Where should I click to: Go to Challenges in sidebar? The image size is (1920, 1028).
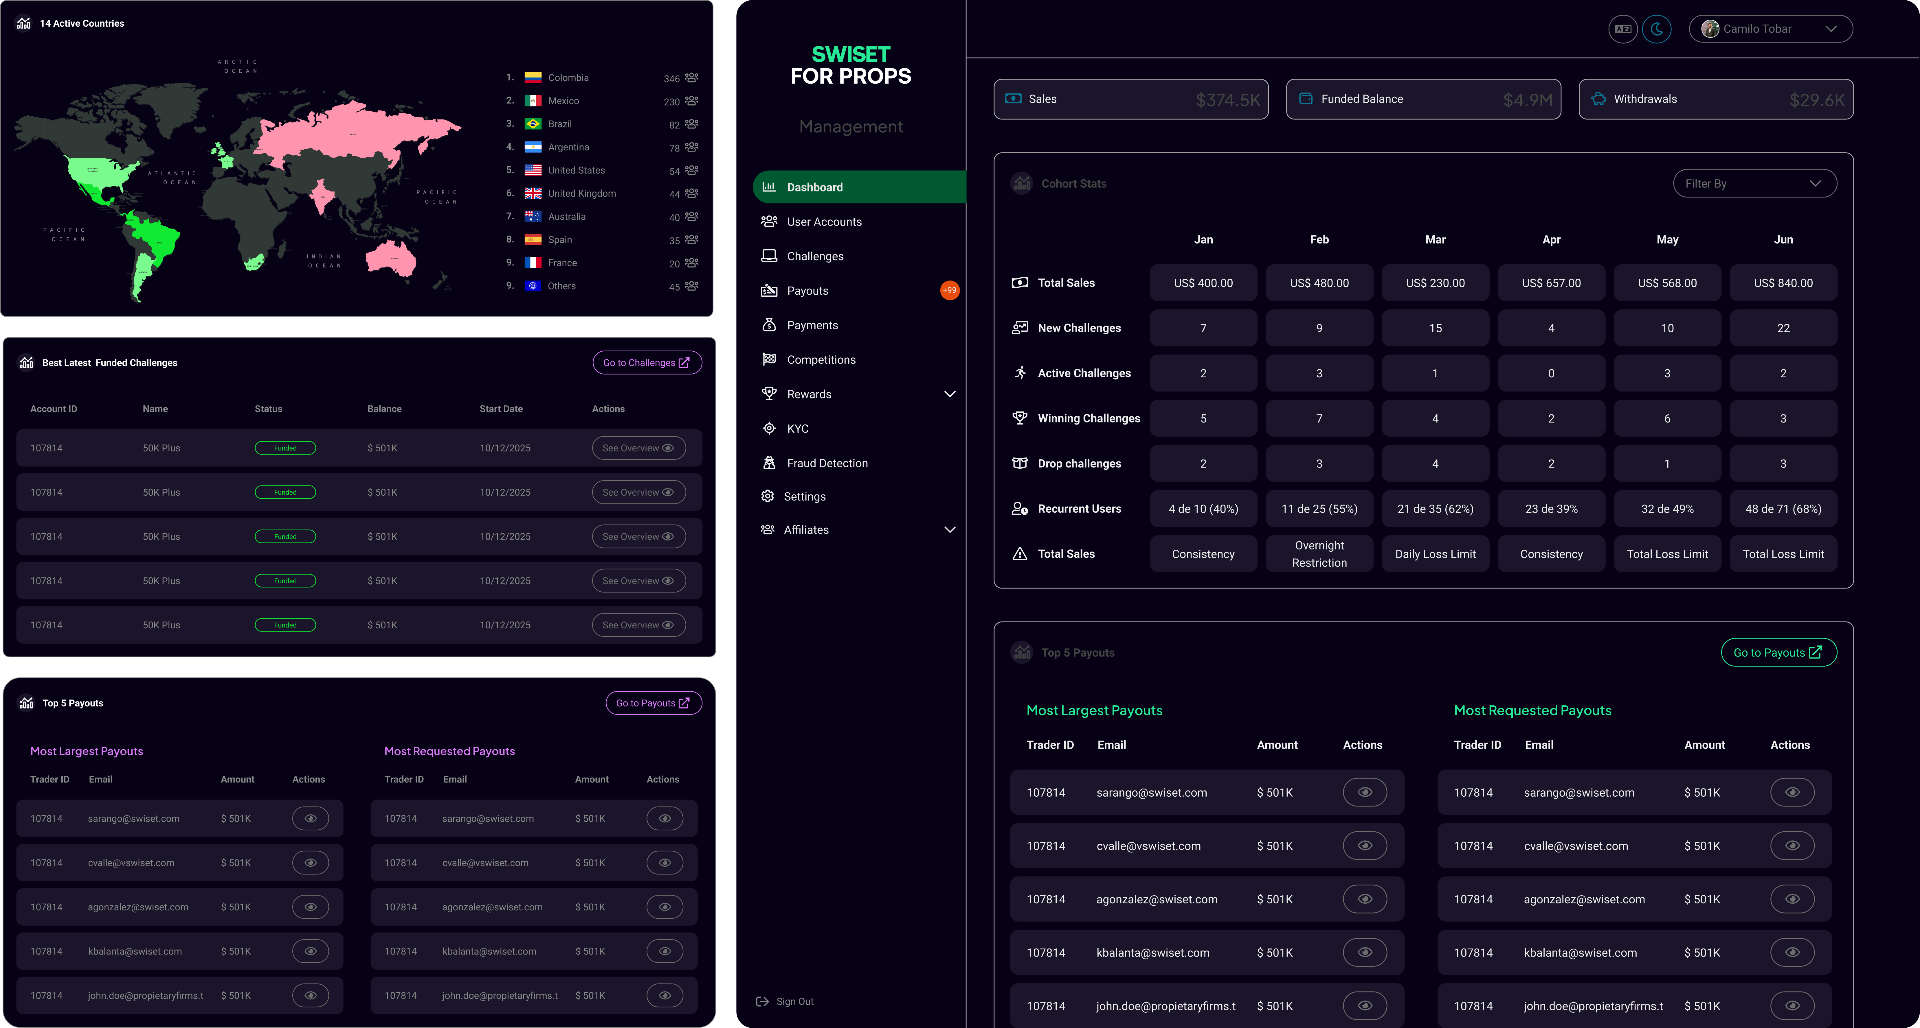pos(815,256)
